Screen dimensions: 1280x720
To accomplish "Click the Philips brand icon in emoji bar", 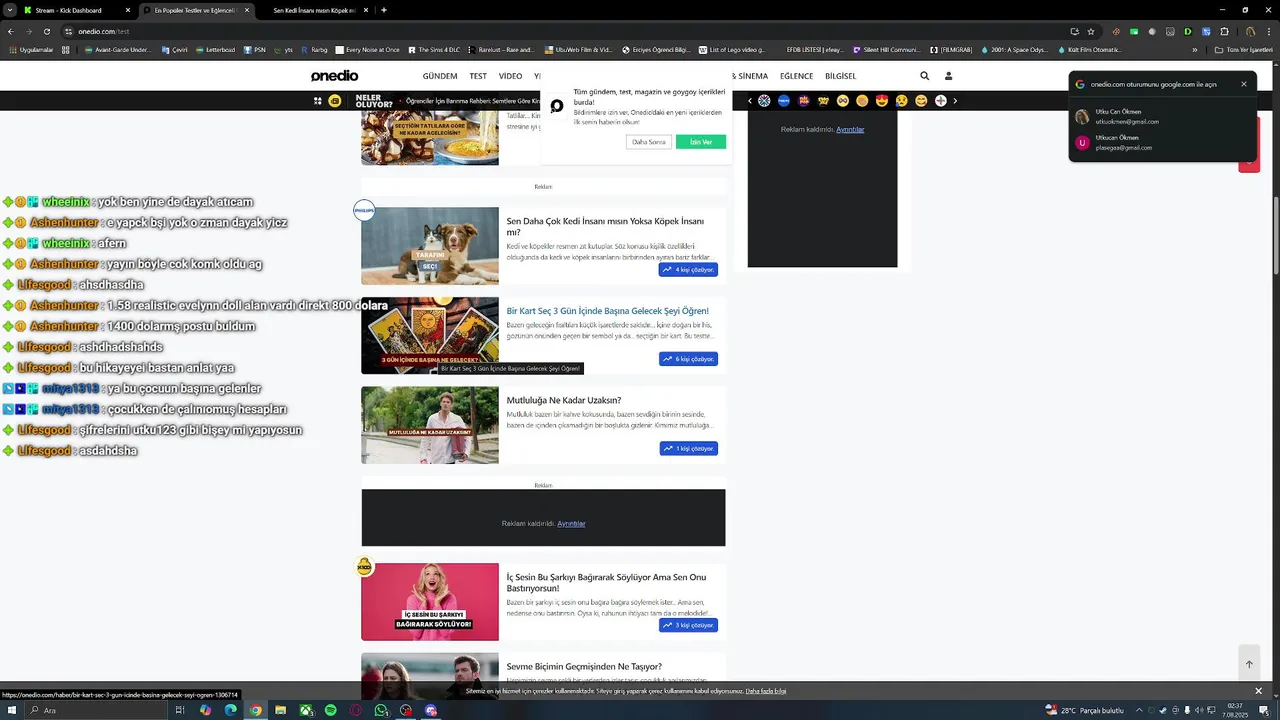I will pos(784,101).
